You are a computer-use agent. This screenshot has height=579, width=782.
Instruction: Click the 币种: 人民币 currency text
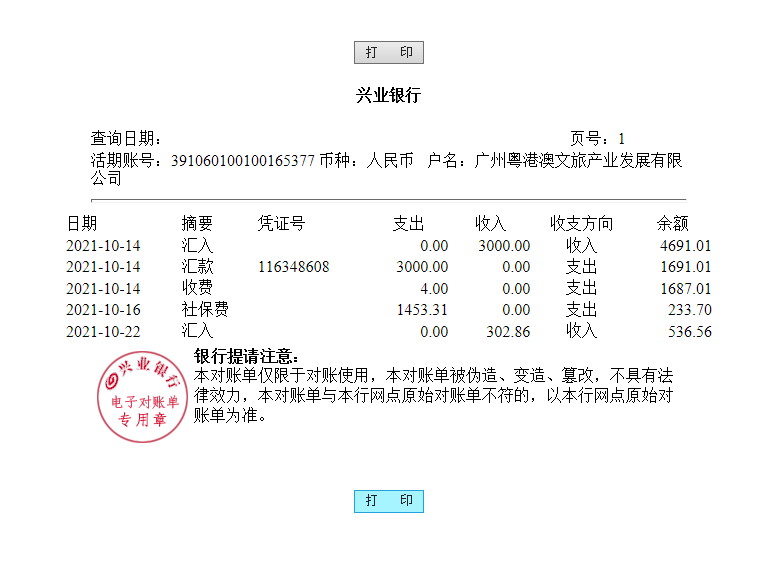coord(367,161)
